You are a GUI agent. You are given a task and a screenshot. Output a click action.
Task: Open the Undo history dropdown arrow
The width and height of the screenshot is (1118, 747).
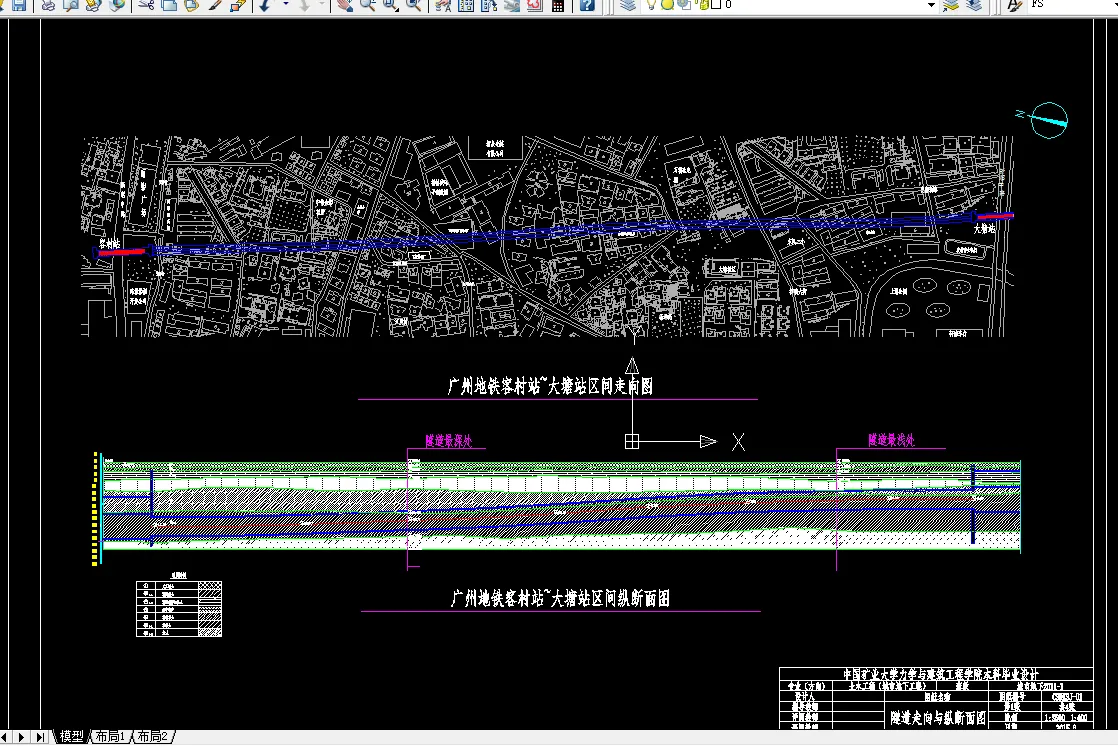coord(285,5)
